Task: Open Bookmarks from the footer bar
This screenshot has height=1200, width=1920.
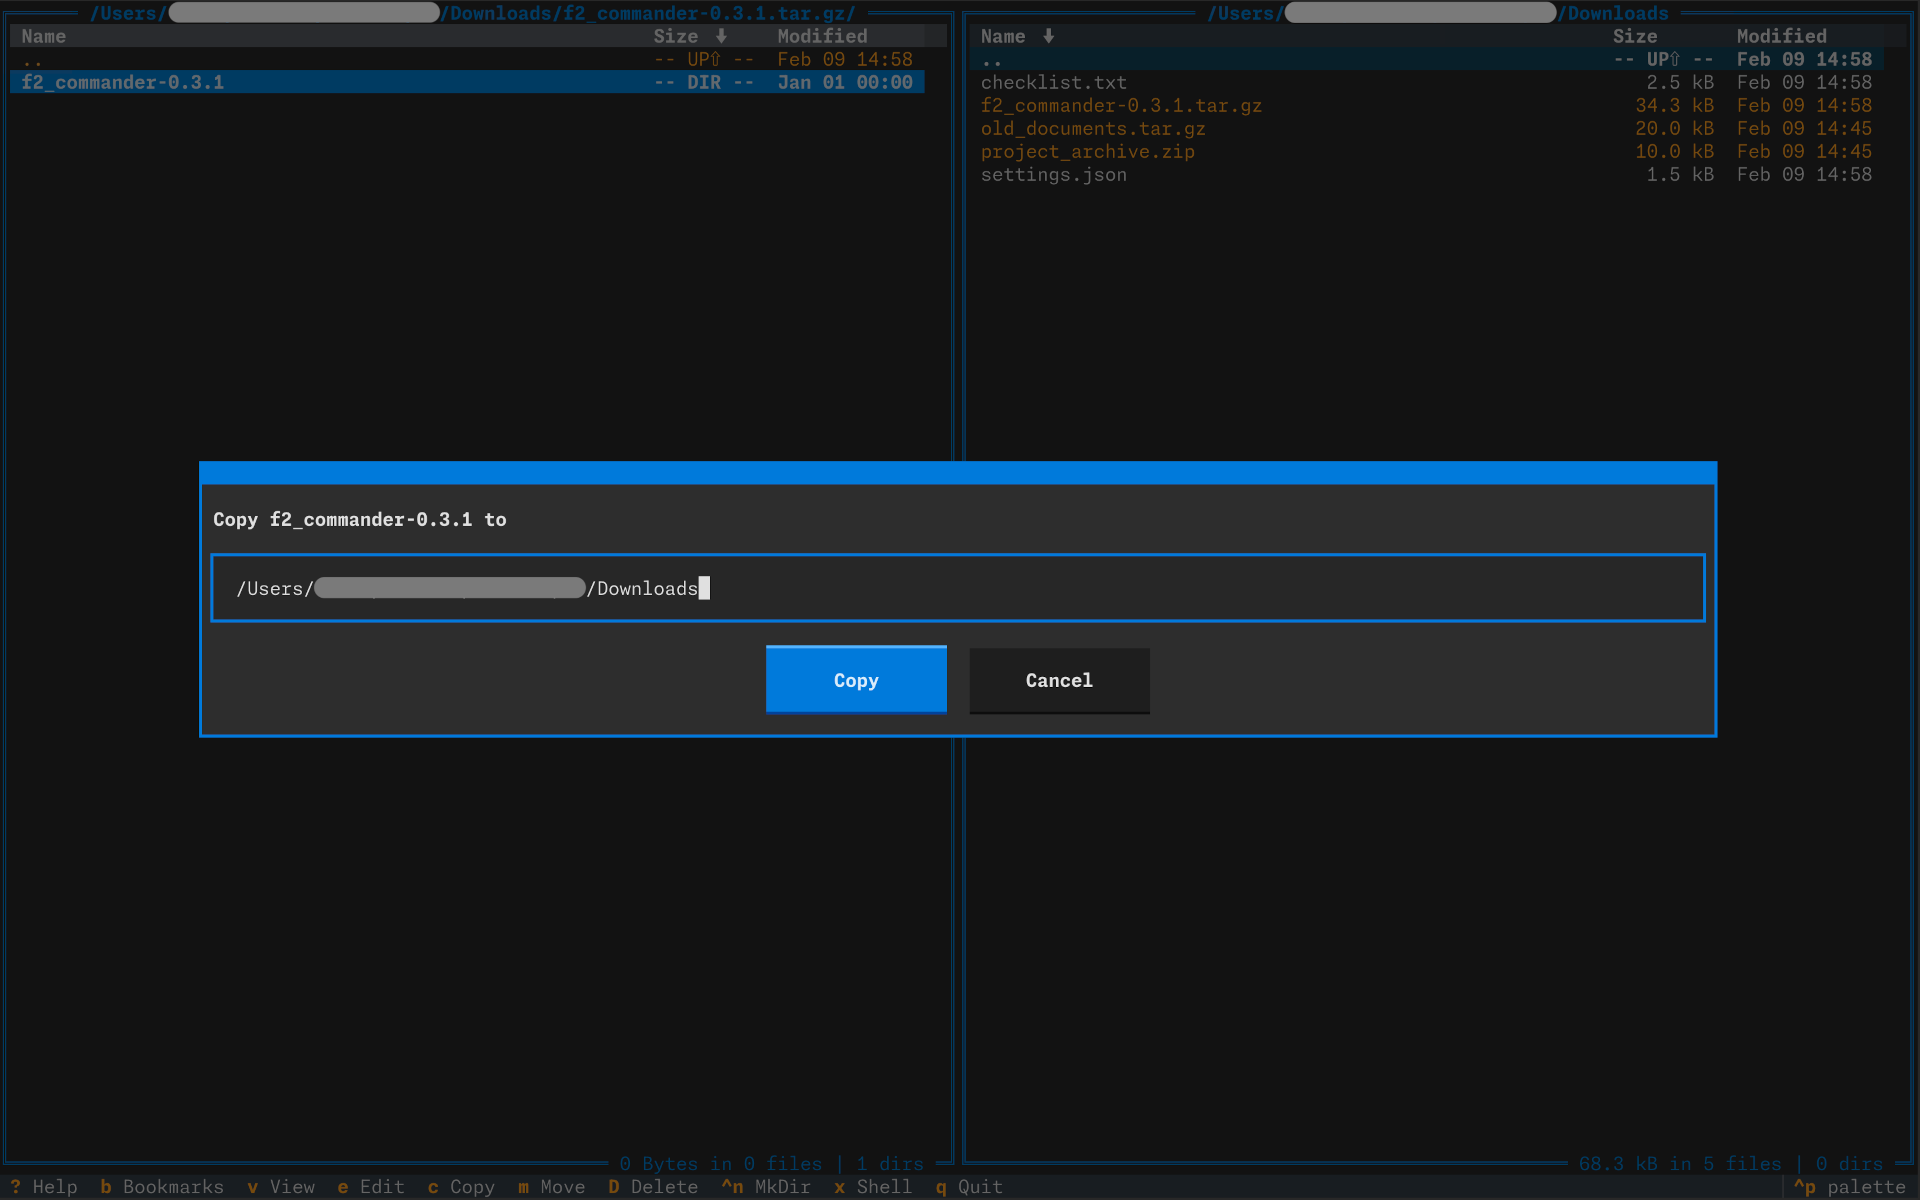Action: click(x=162, y=1187)
